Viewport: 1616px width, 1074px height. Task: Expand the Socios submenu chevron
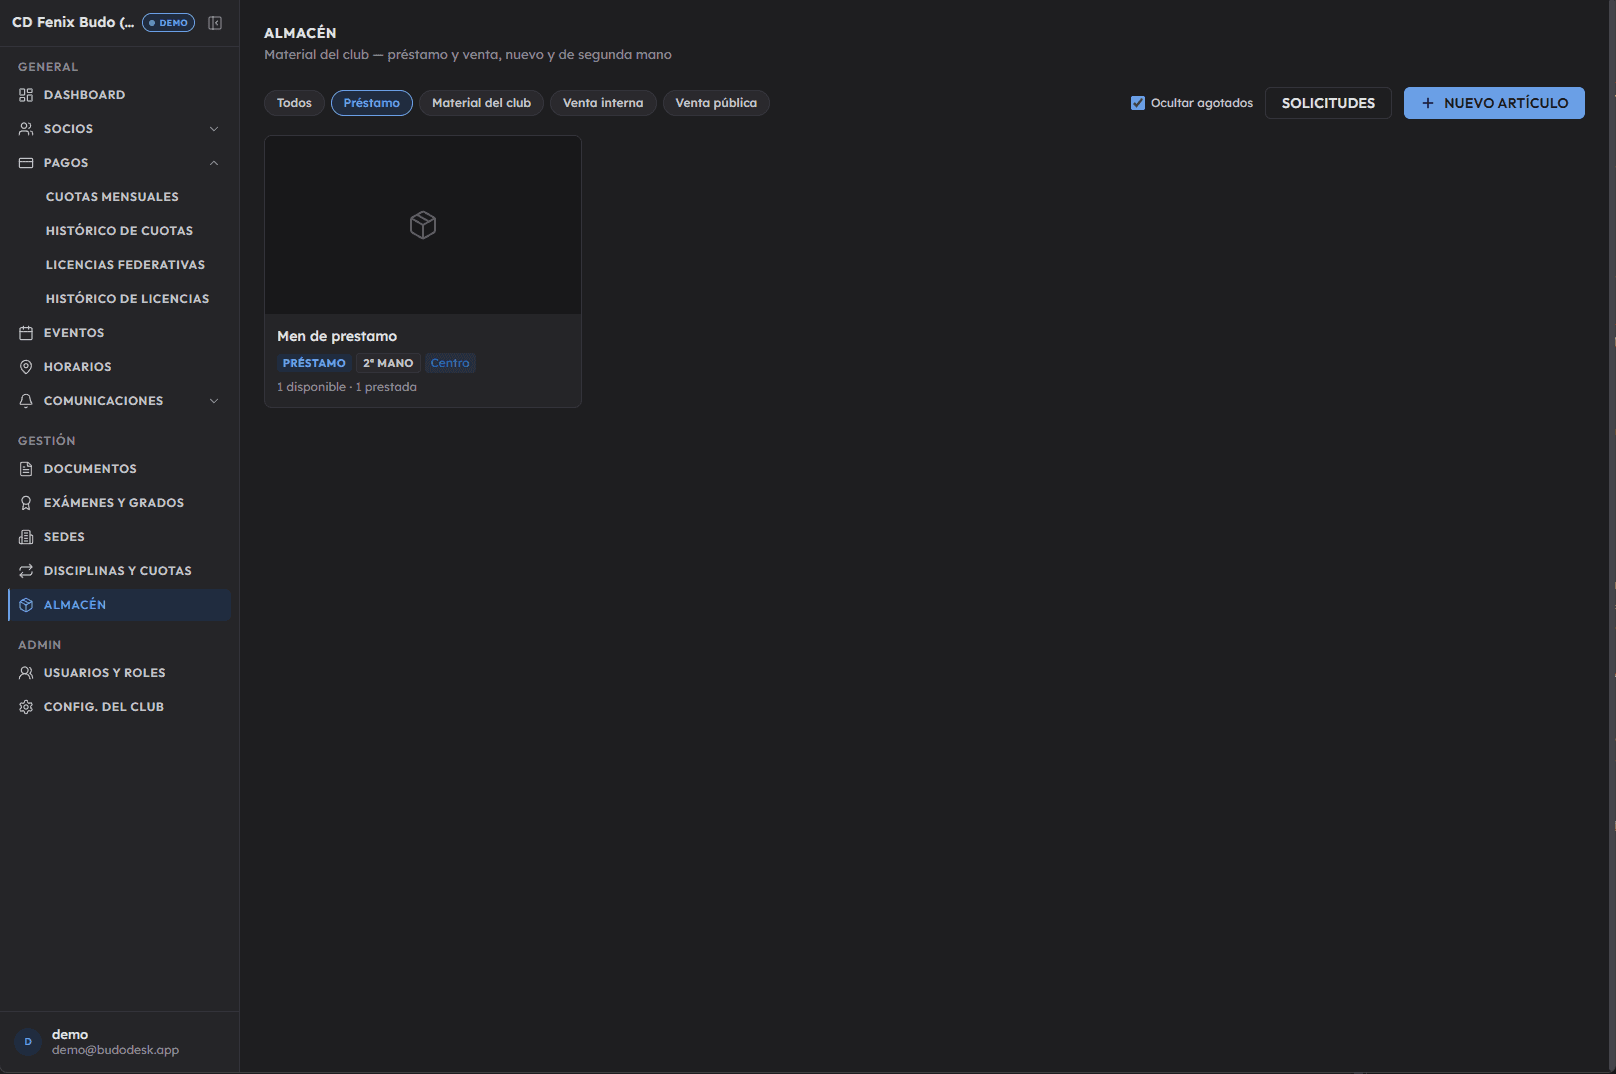[214, 129]
